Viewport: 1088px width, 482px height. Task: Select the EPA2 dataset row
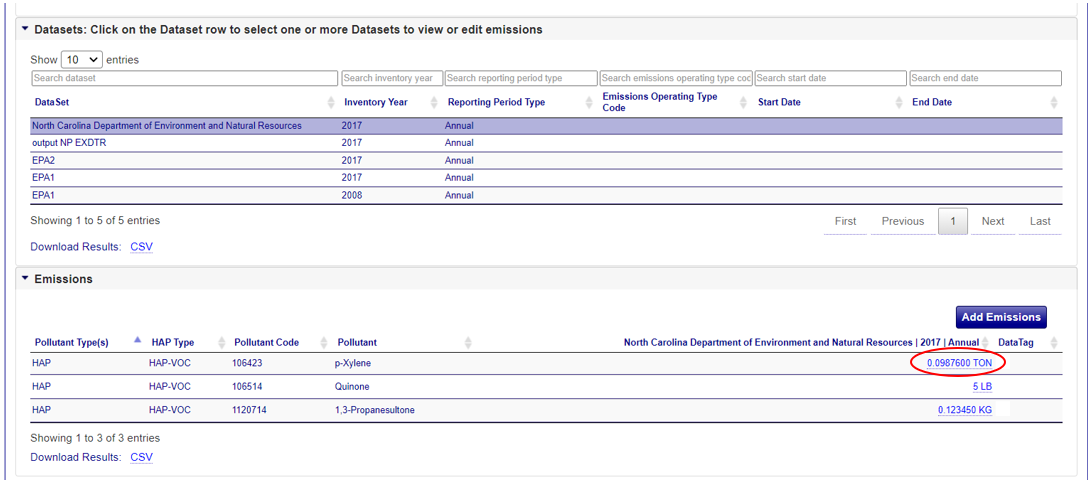point(546,160)
